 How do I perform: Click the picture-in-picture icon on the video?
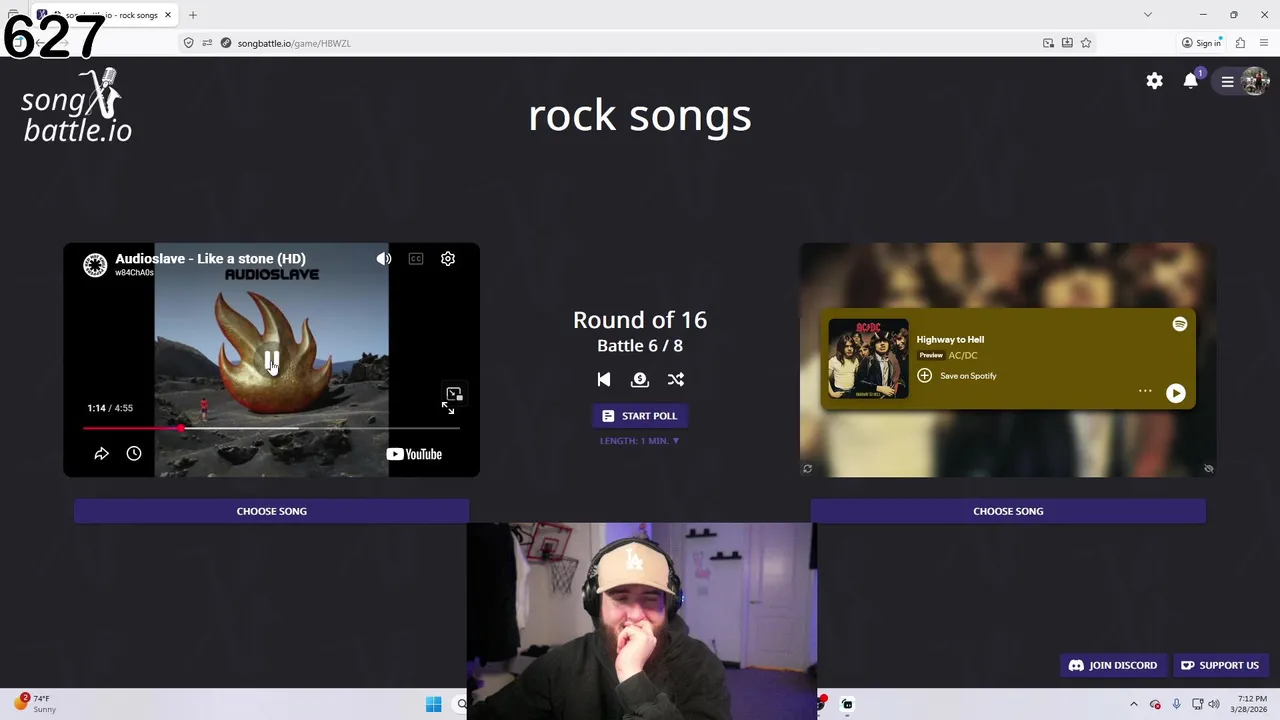coord(454,393)
